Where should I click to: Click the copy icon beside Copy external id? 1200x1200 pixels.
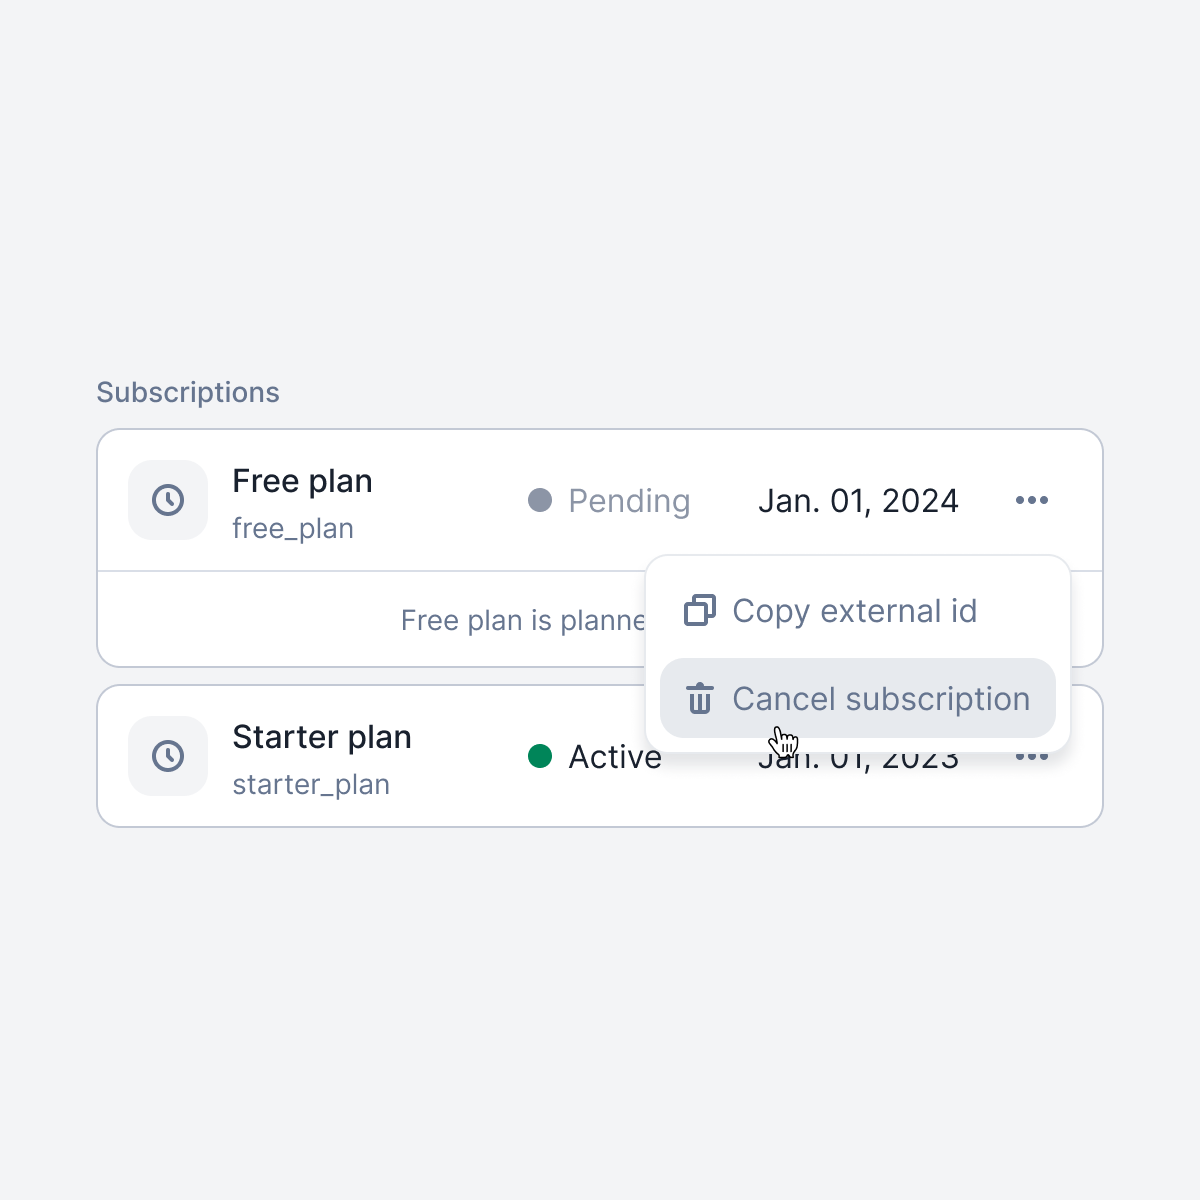pyautogui.click(x=700, y=610)
